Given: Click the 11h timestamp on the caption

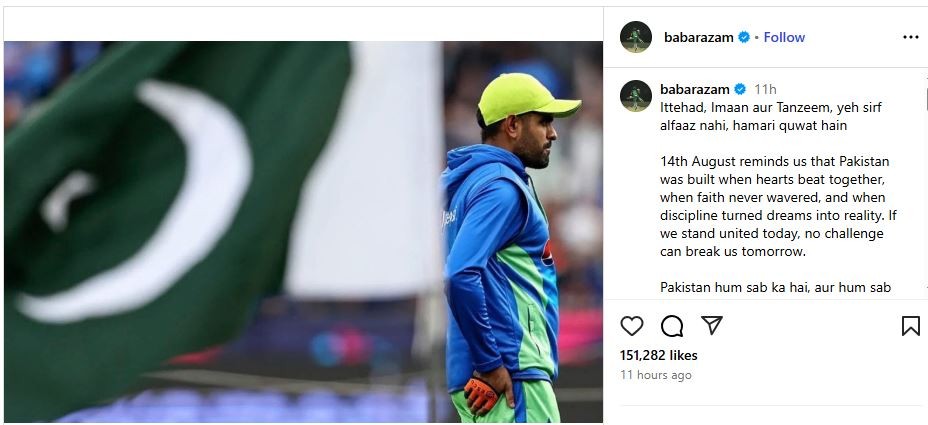Looking at the screenshot, I should tap(765, 89).
